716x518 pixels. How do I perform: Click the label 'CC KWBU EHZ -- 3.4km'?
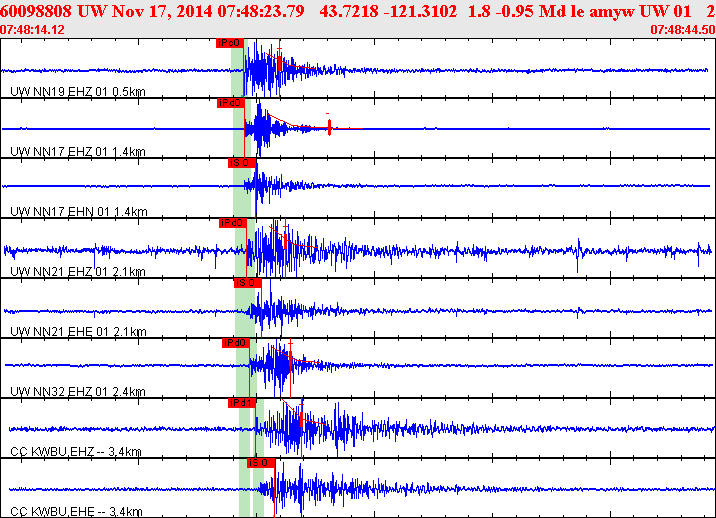point(76,452)
